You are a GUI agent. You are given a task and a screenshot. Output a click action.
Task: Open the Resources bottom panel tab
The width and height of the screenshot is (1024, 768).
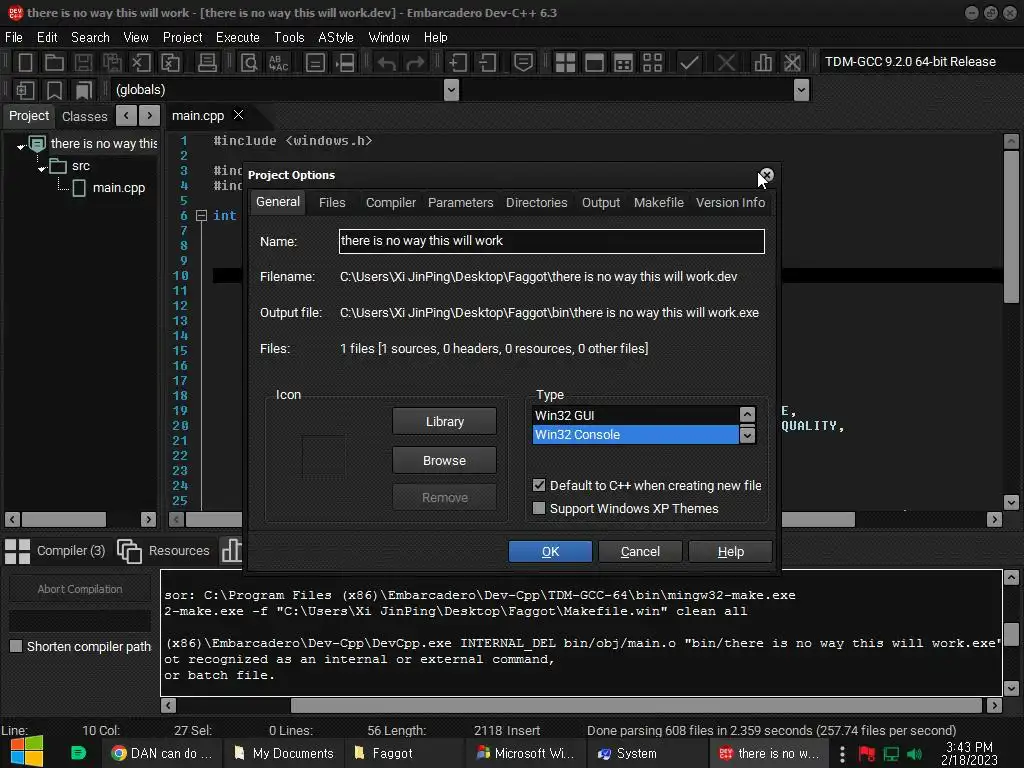(164, 551)
